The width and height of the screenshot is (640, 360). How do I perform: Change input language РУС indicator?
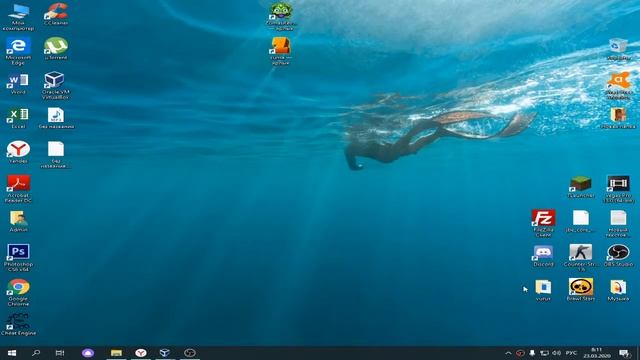tap(571, 353)
